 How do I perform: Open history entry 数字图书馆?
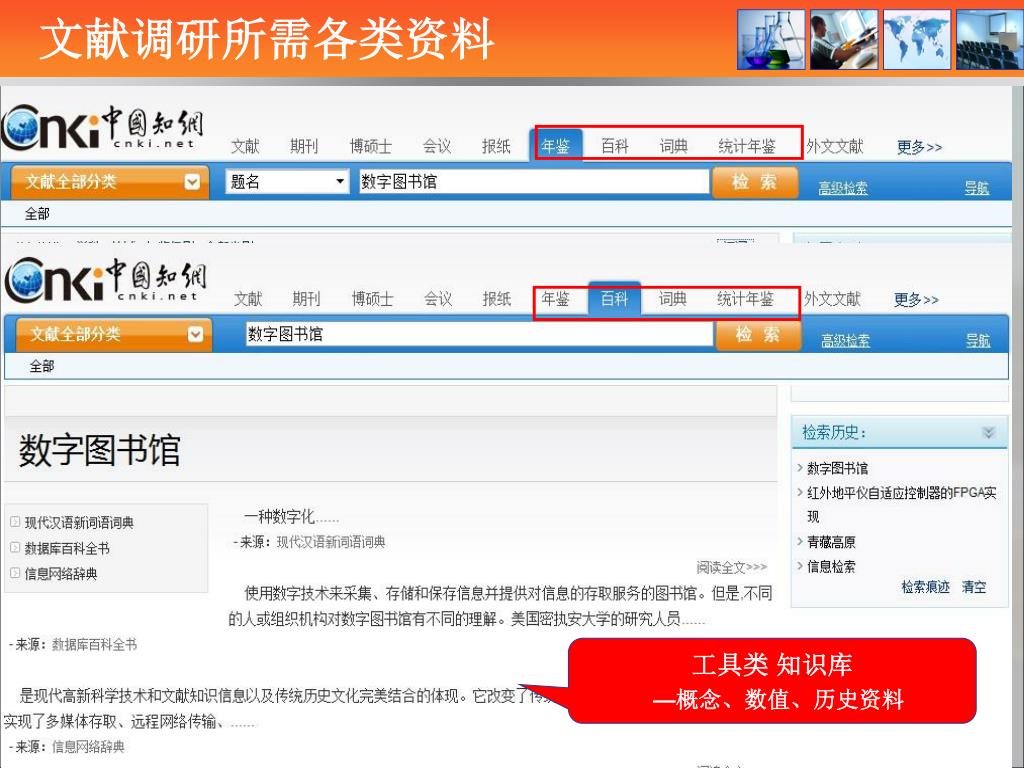click(x=837, y=468)
